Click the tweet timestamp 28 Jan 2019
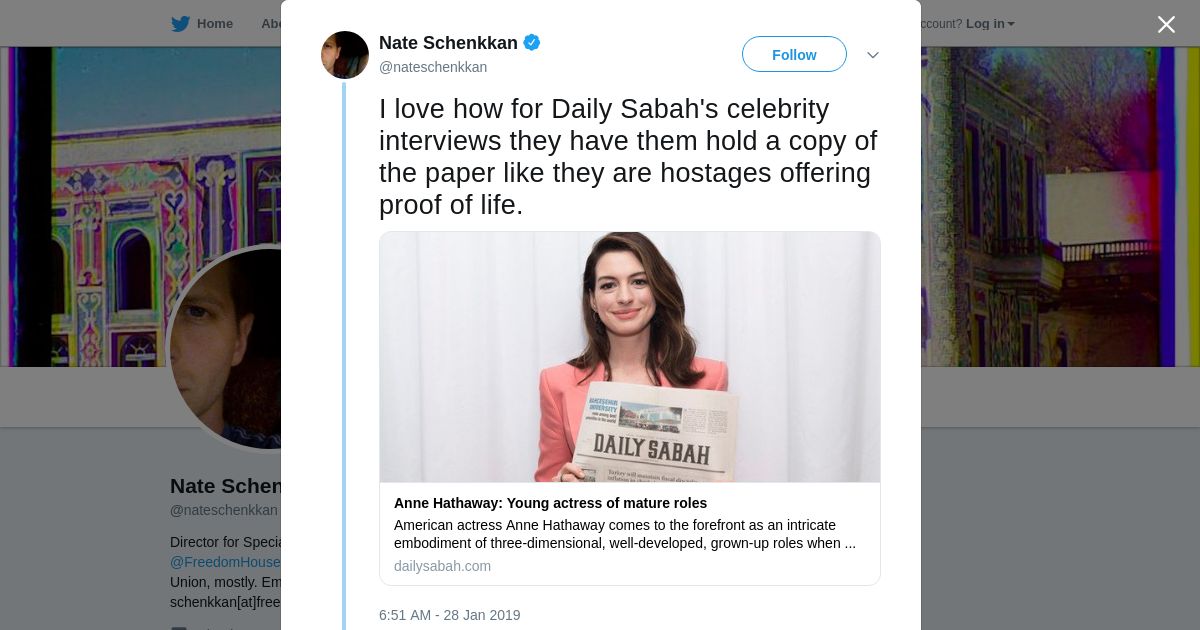The image size is (1200, 630). pos(449,615)
